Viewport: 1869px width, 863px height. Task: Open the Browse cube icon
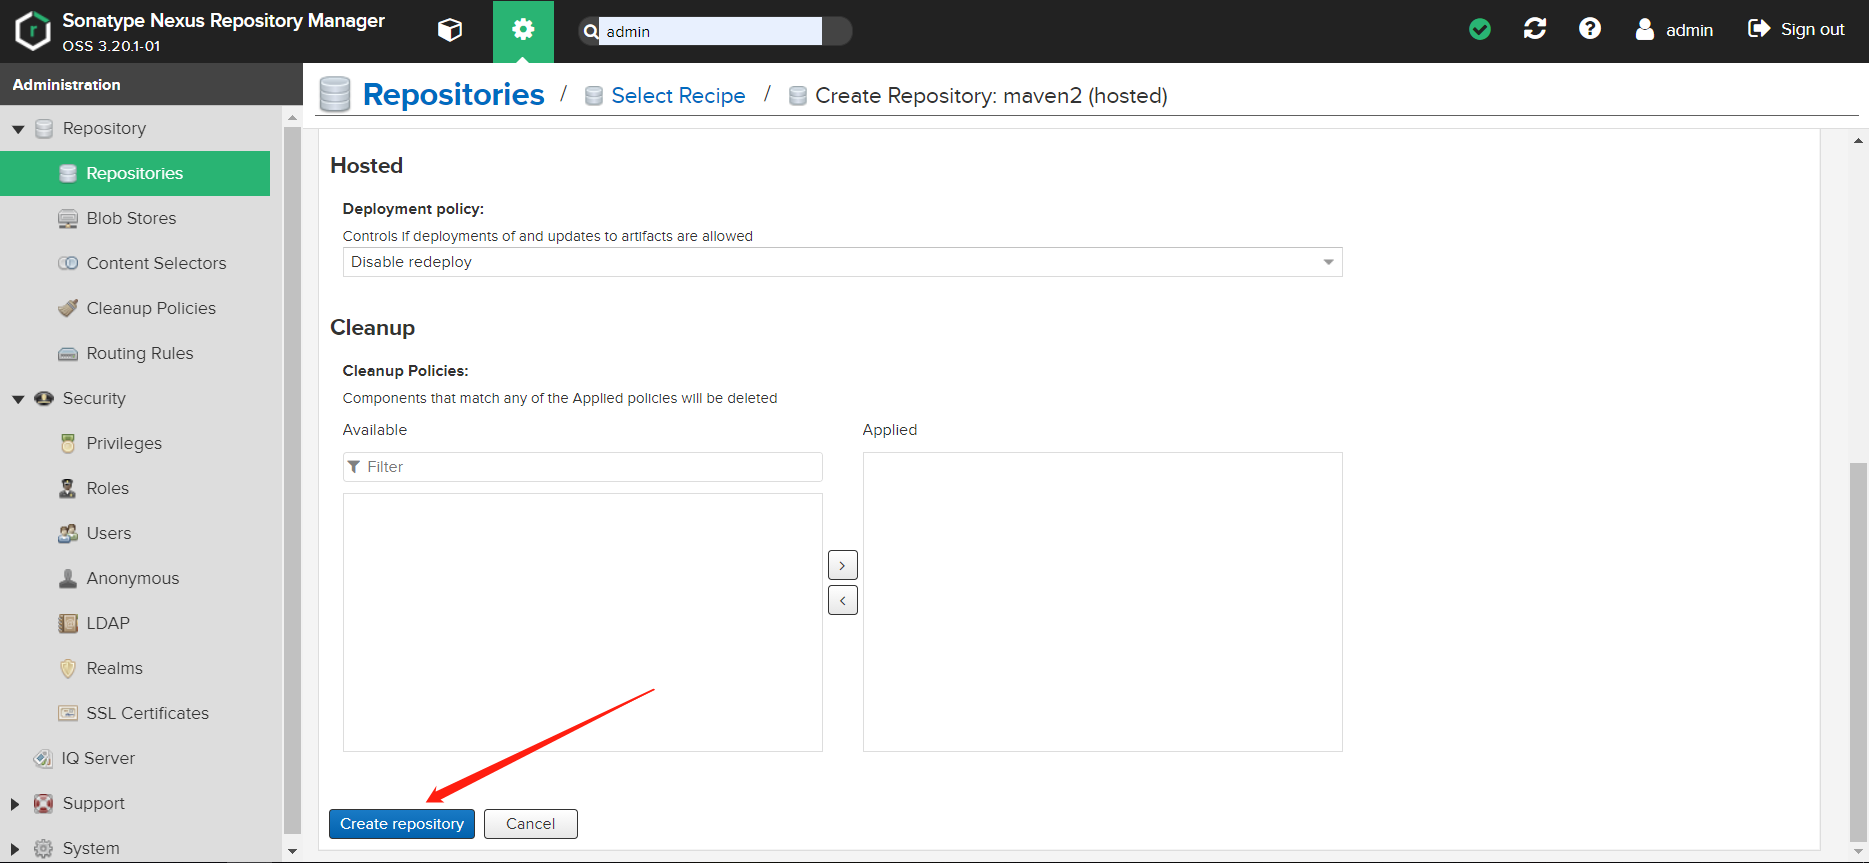pyautogui.click(x=450, y=31)
